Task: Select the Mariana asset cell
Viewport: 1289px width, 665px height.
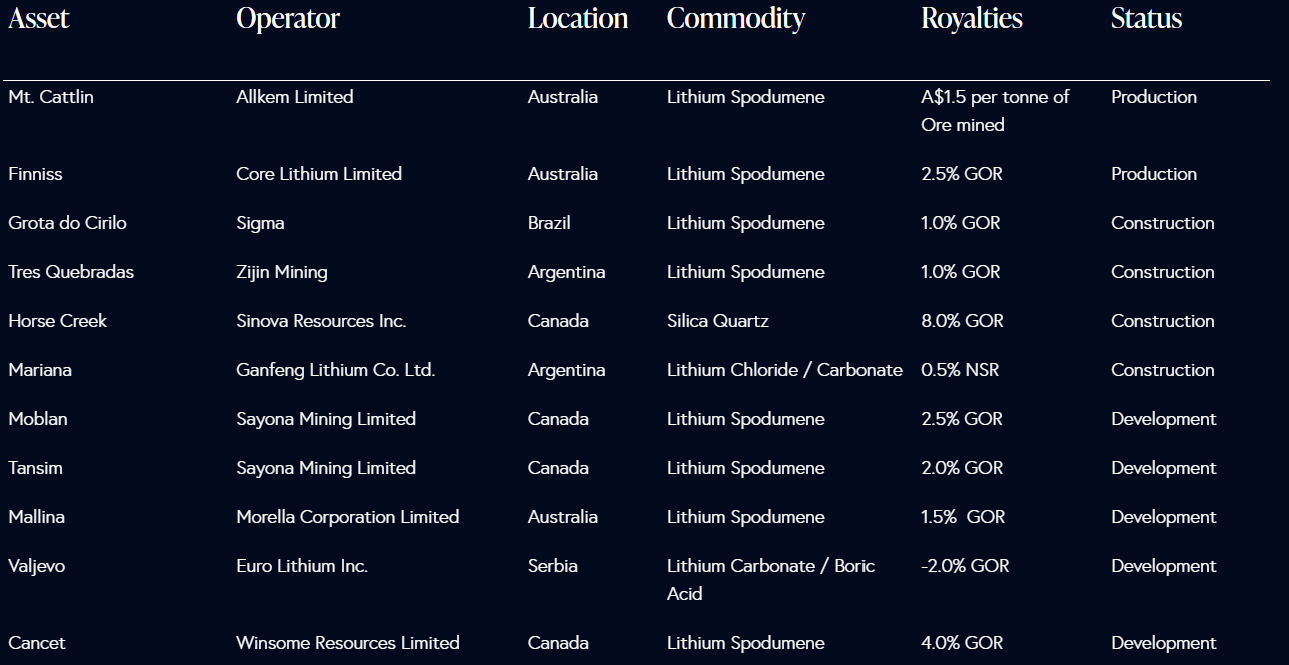Action: click(40, 370)
